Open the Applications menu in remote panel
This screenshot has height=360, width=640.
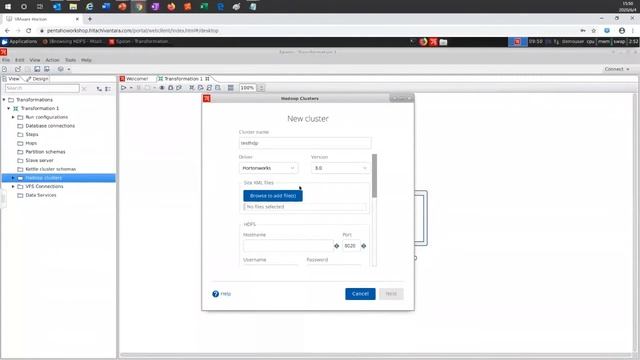click(x=19, y=42)
